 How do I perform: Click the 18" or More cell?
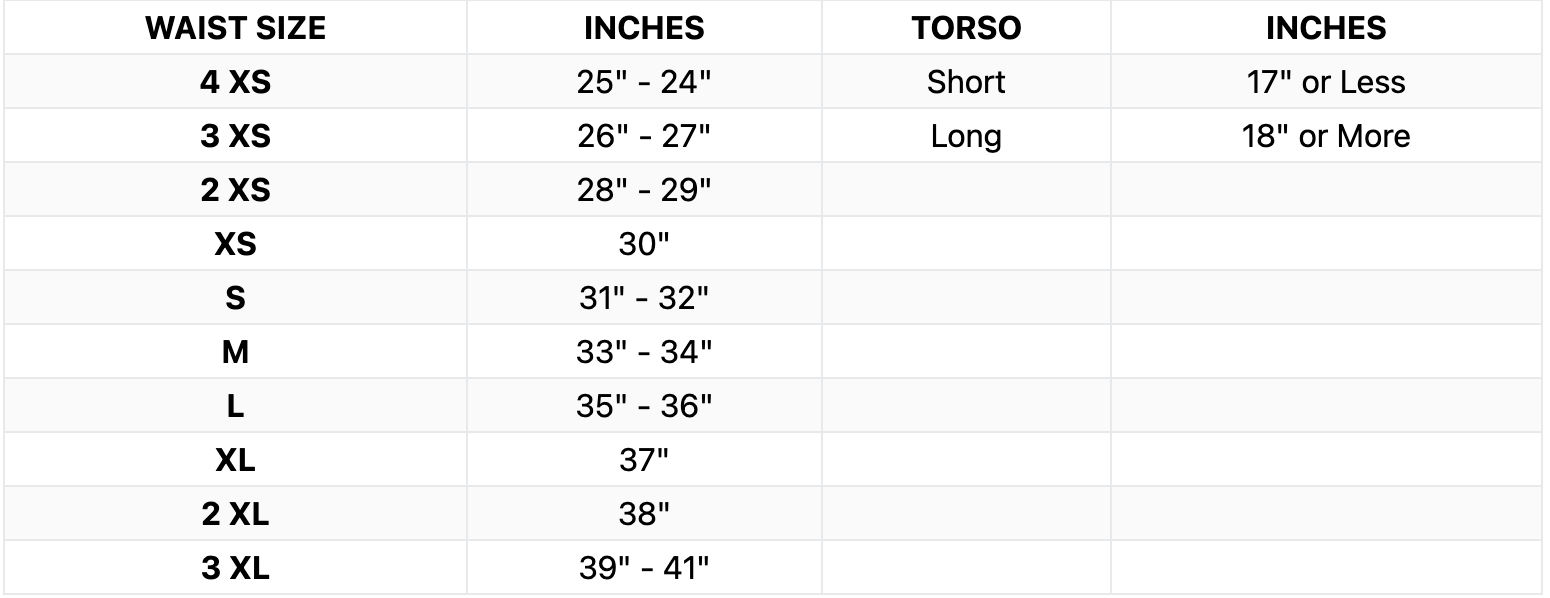pyautogui.click(x=1325, y=136)
